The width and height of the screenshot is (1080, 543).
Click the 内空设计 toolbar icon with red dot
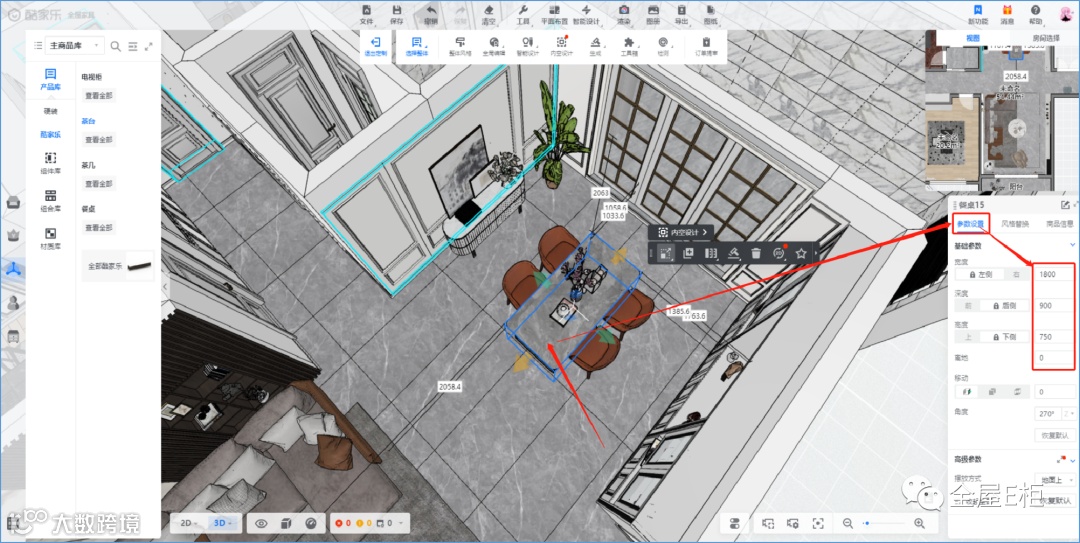point(561,43)
